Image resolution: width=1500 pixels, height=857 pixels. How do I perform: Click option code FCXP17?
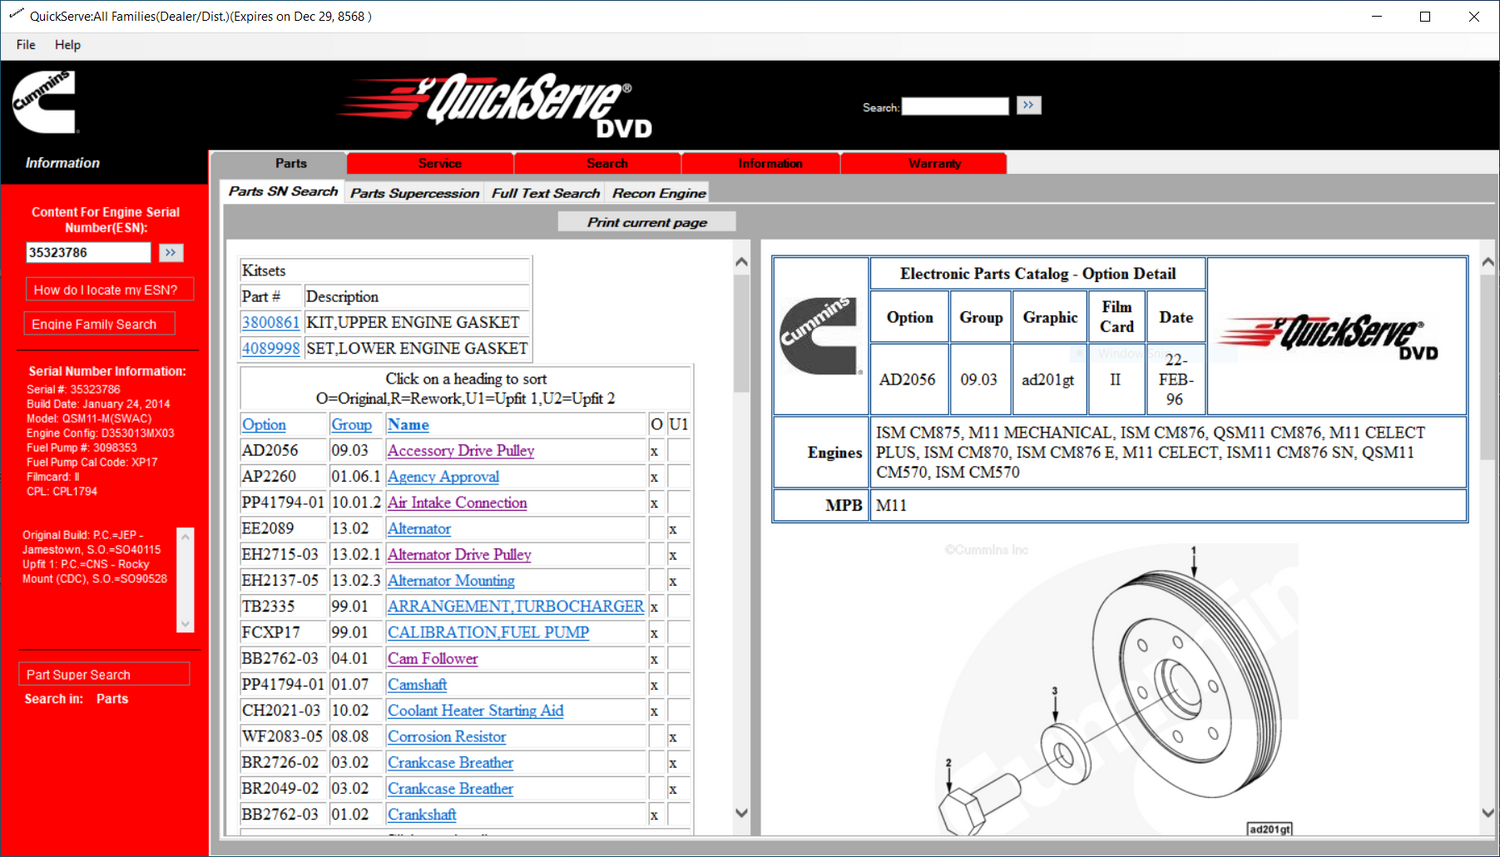[x=271, y=633]
